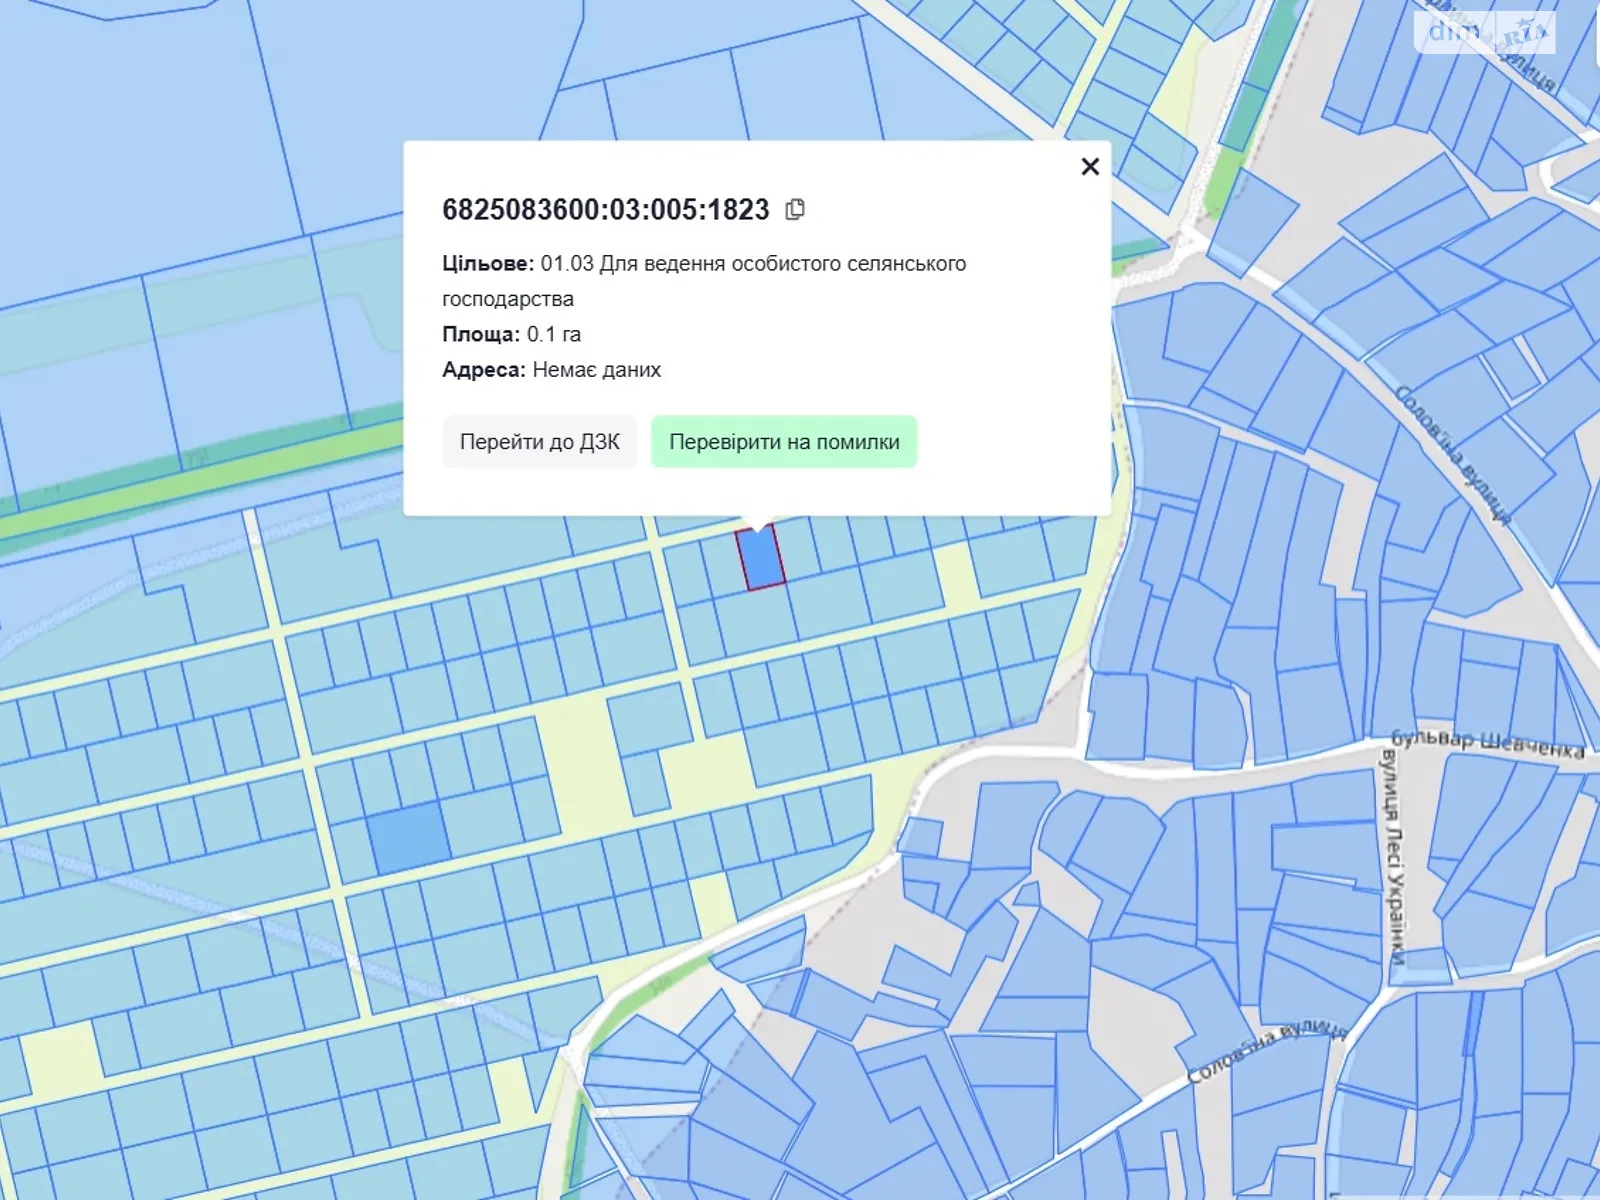Close the parcel info popup
Screen dimensions: 1600x1200
(1090, 166)
